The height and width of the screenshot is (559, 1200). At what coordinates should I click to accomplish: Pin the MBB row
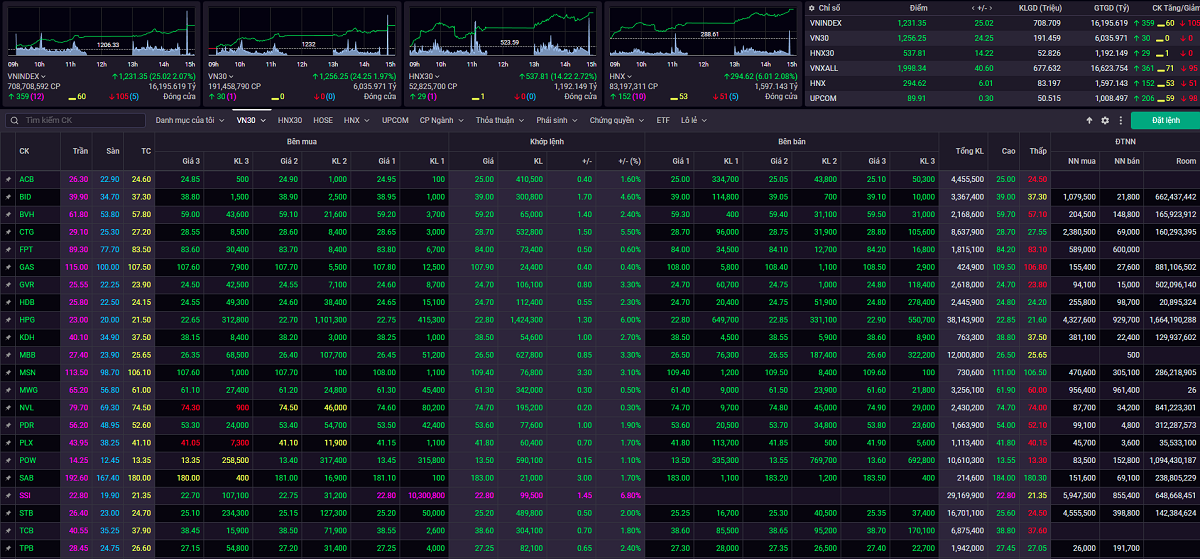[8, 355]
